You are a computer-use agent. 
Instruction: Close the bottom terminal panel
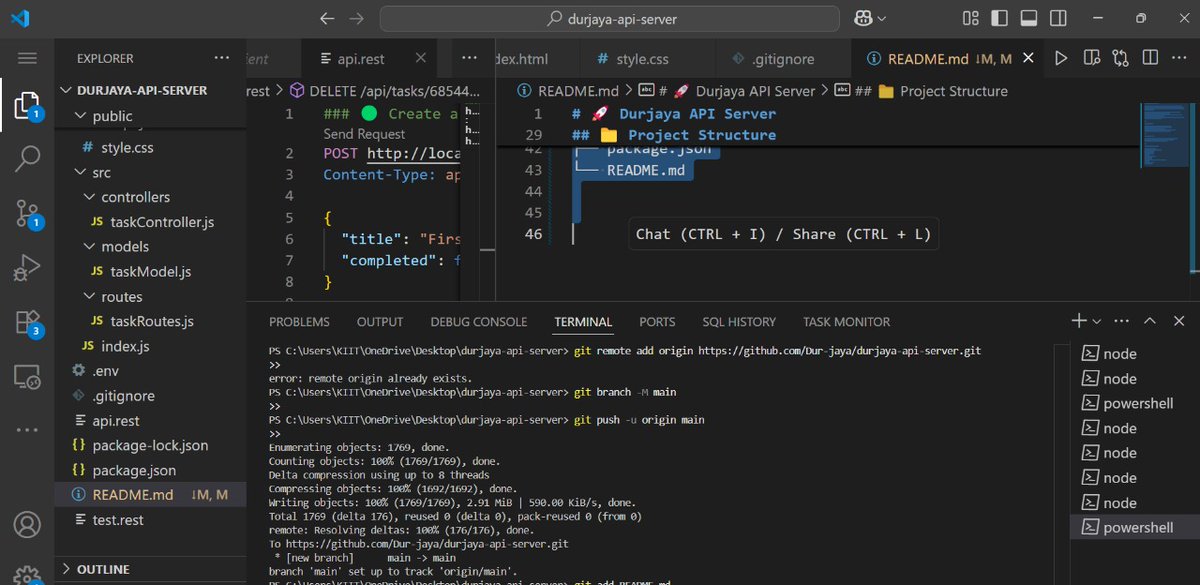coord(1178,321)
